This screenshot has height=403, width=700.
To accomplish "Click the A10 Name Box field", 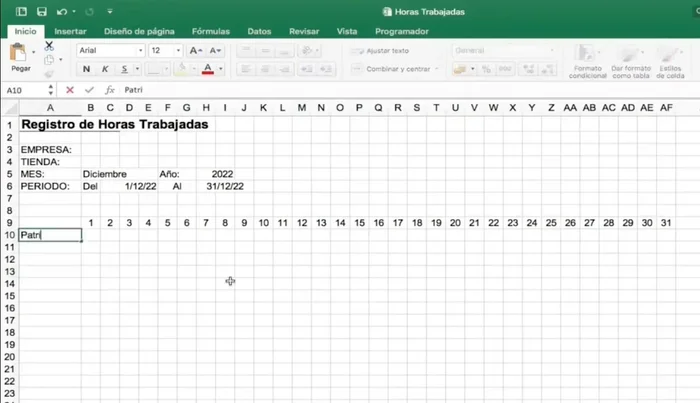I will click(x=26, y=90).
